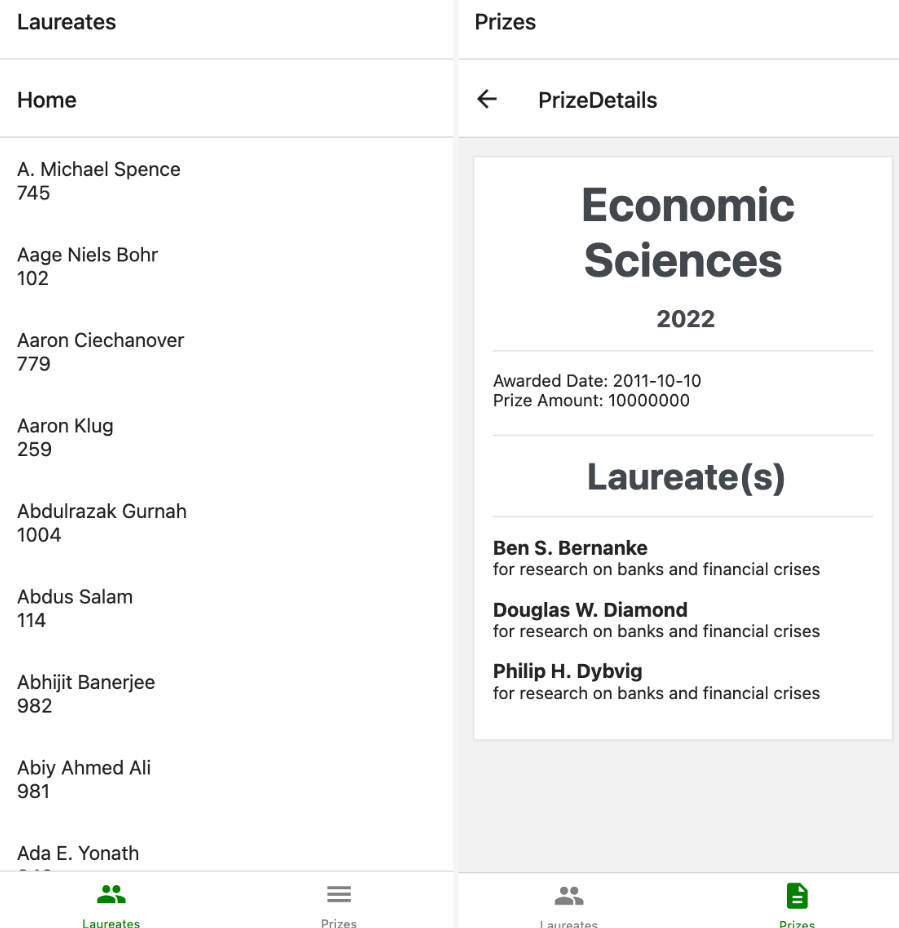The width and height of the screenshot is (899, 928).
Task: Select Philip H. Dybvig laureate
Action: pyautogui.click(x=567, y=672)
